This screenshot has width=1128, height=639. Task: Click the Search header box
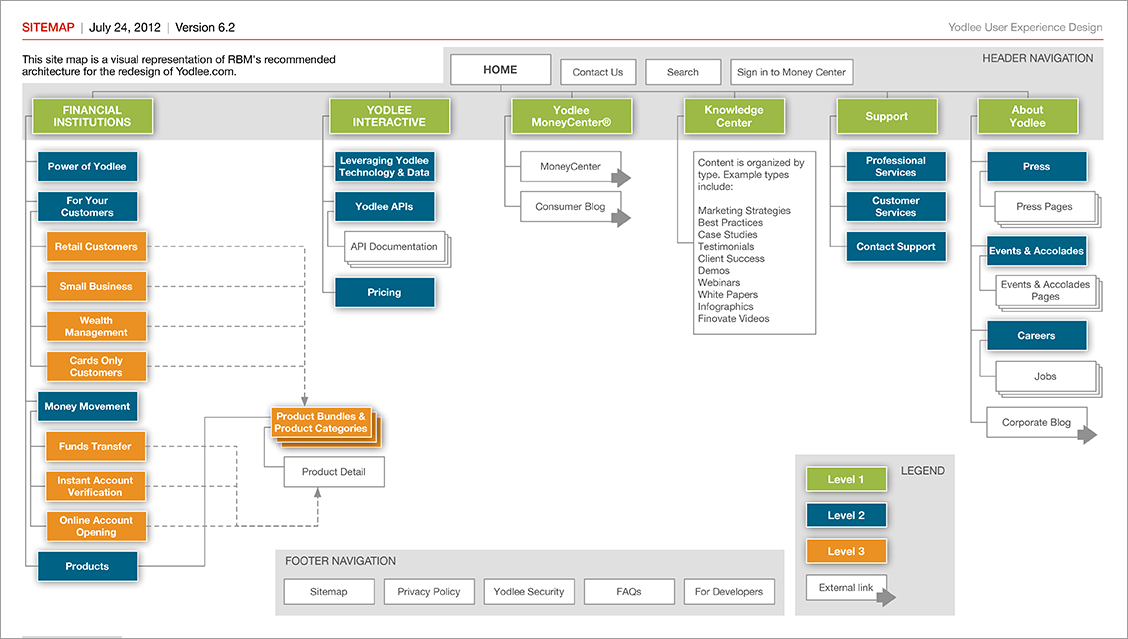[x=683, y=72]
